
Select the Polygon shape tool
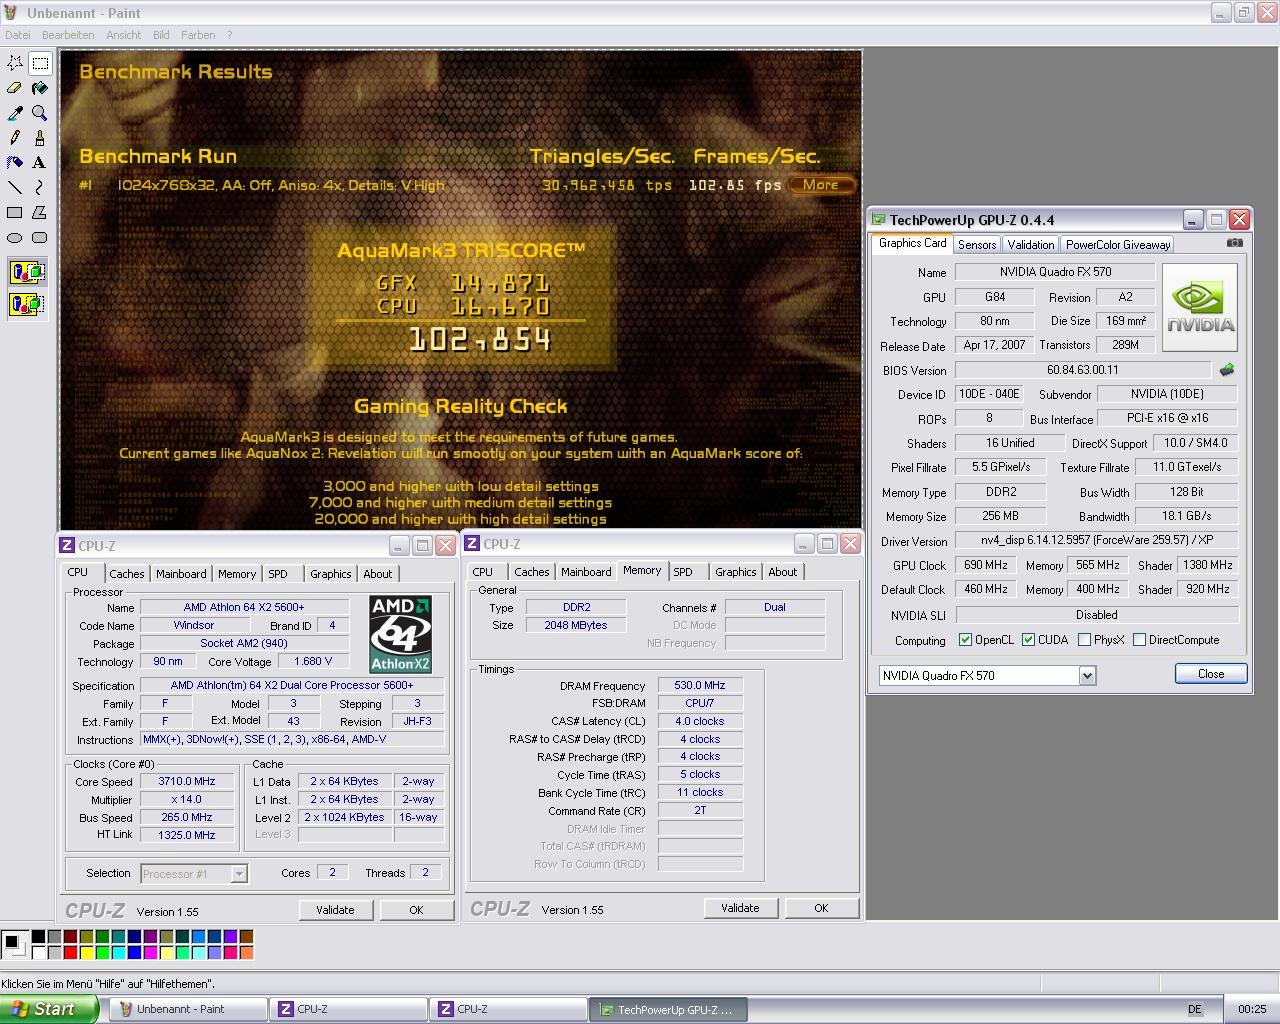[x=40, y=212]
